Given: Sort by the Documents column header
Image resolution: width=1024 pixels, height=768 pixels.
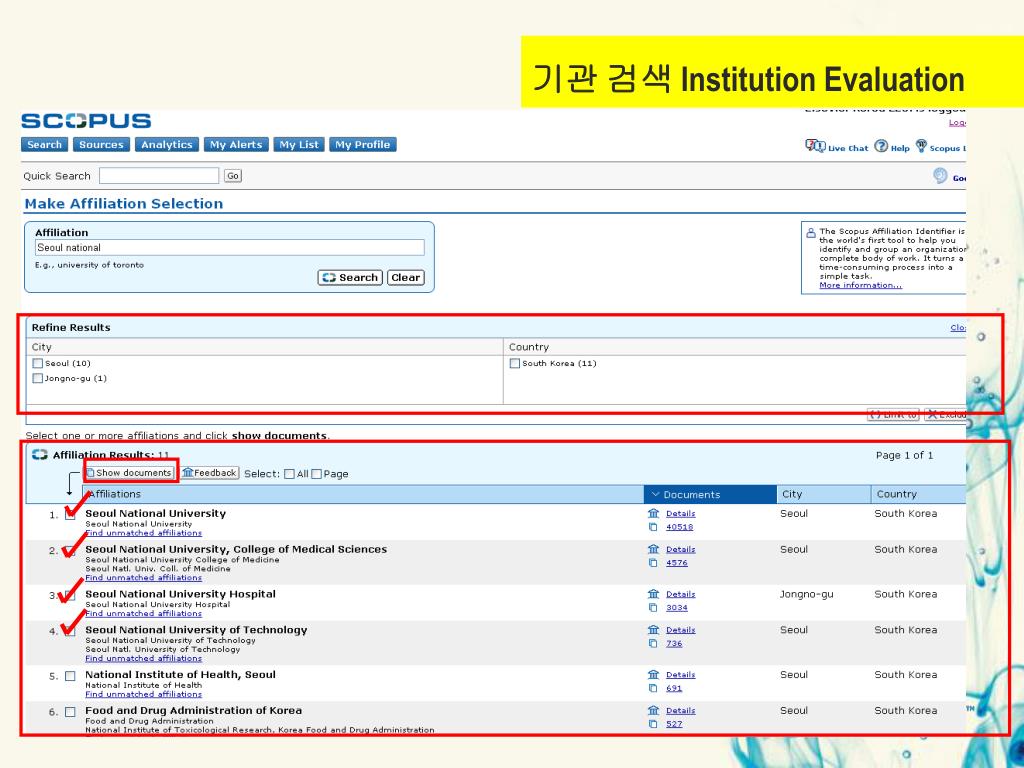Looking at the screenshot, I should click(710, 494).
